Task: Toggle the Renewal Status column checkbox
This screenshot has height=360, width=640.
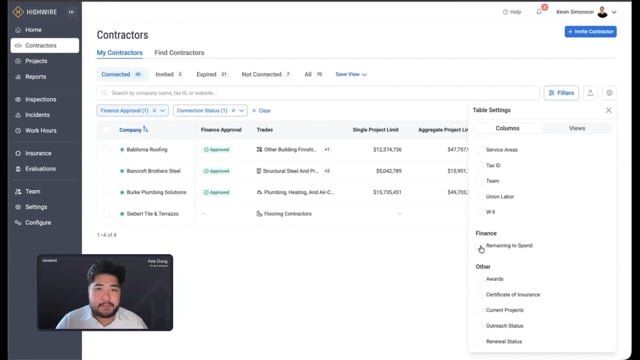Action: [480, 341]
